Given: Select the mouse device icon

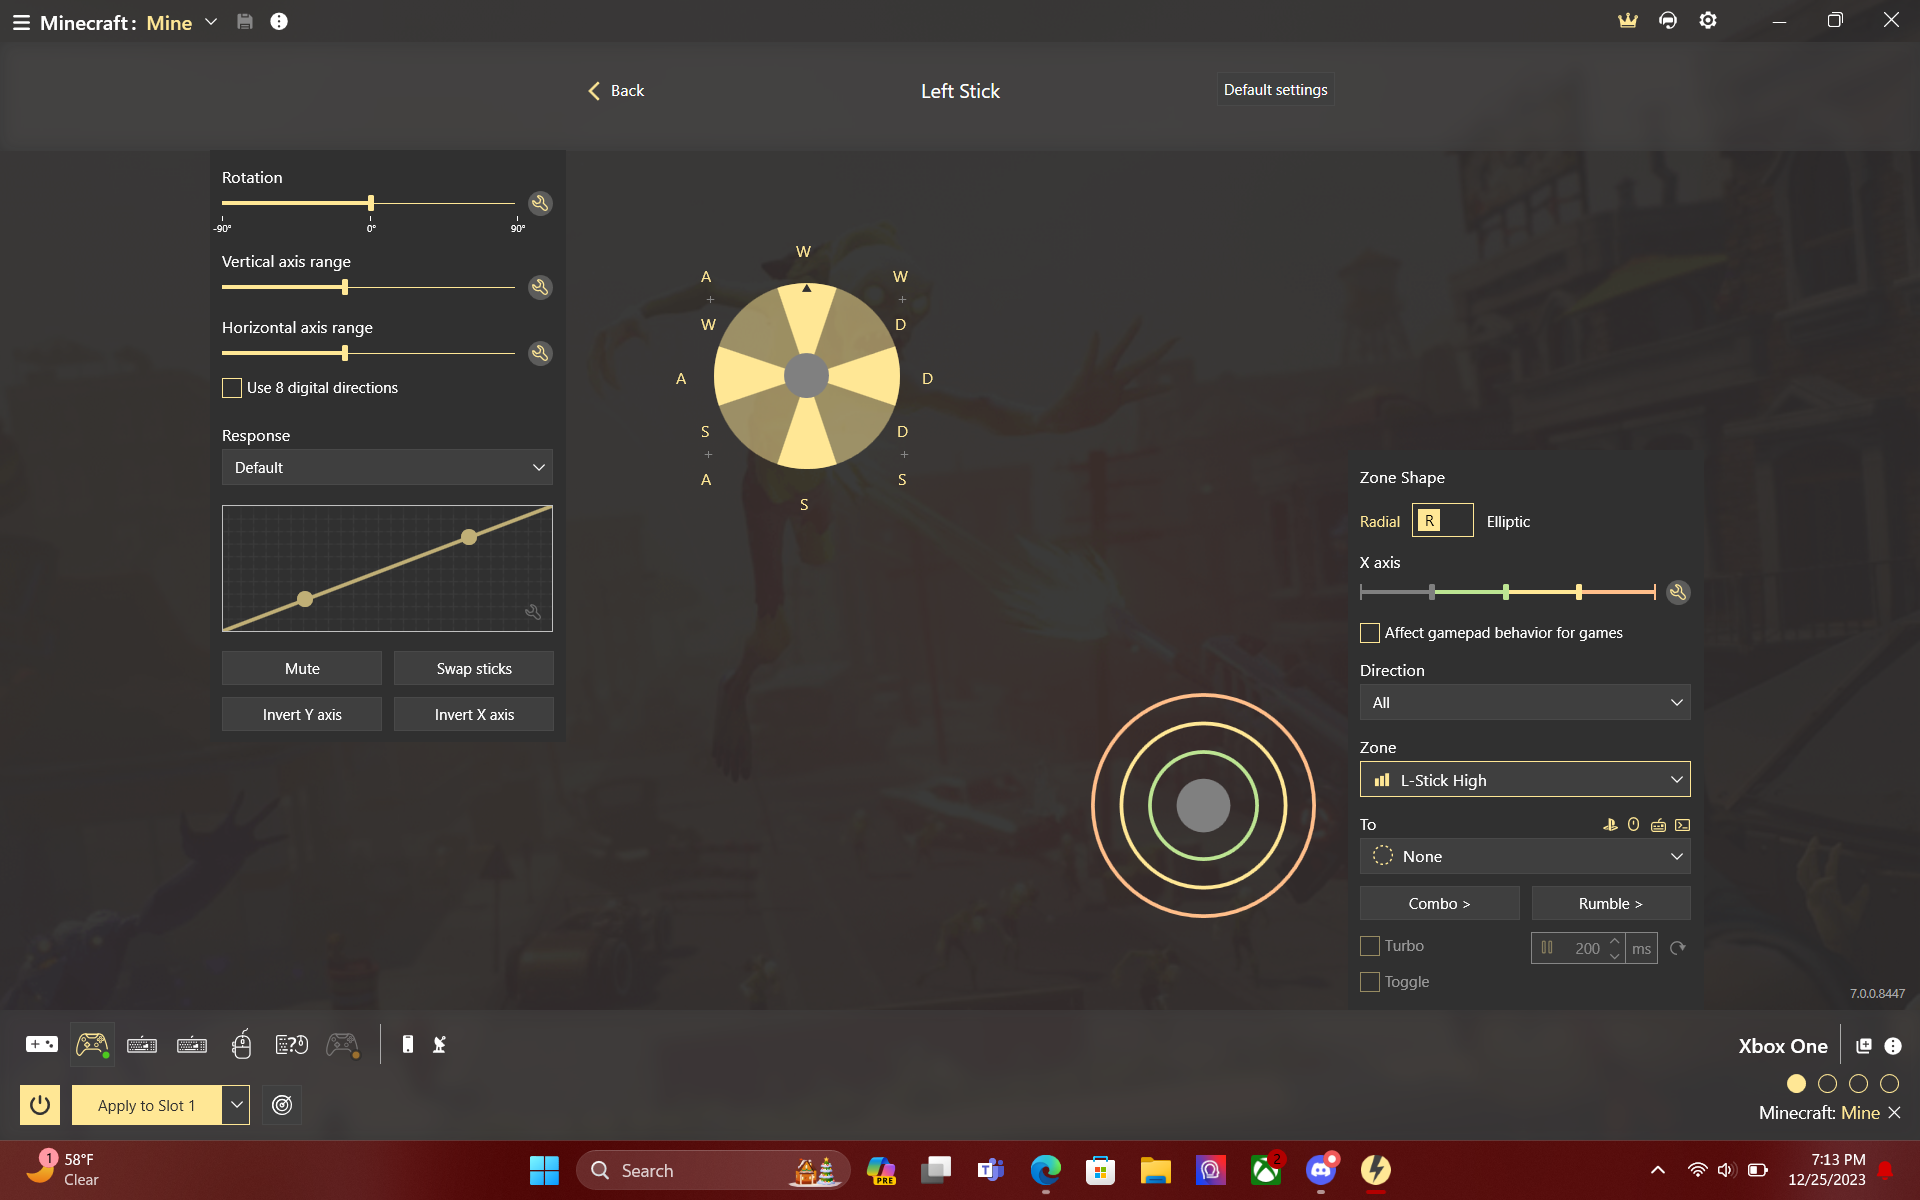Looking at the screenshot, I should 241,1045.
